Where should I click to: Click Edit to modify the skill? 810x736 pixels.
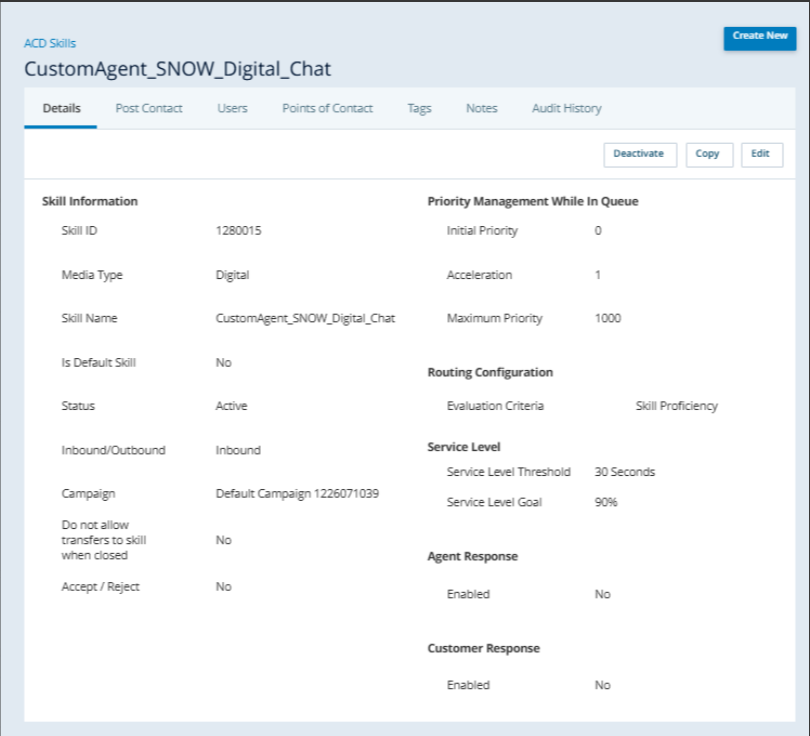click(761, 154)
